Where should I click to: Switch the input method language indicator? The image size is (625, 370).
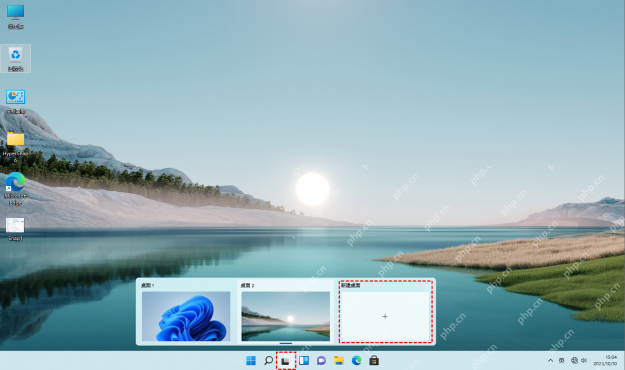pyautogui.click(x=562, y=360)
